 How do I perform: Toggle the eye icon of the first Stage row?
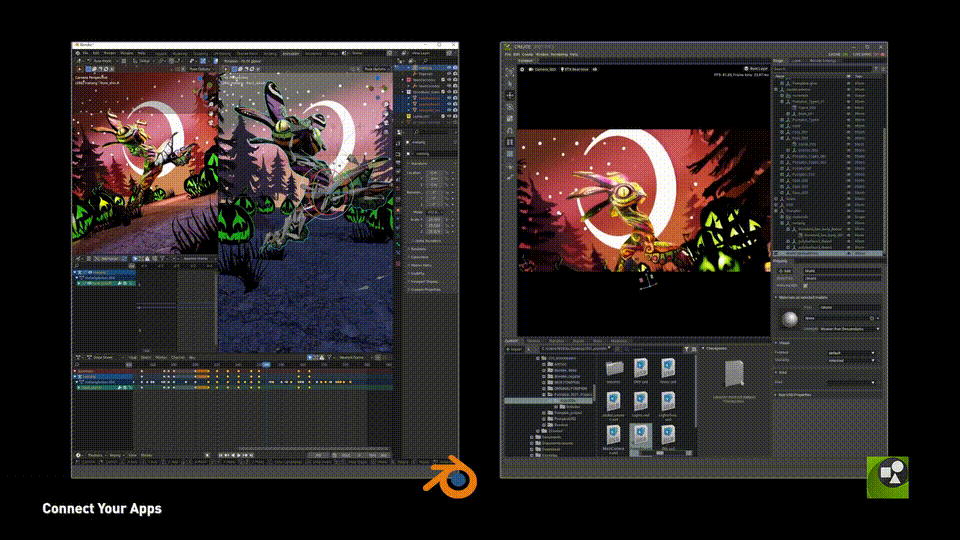click(x=849, y=83)
